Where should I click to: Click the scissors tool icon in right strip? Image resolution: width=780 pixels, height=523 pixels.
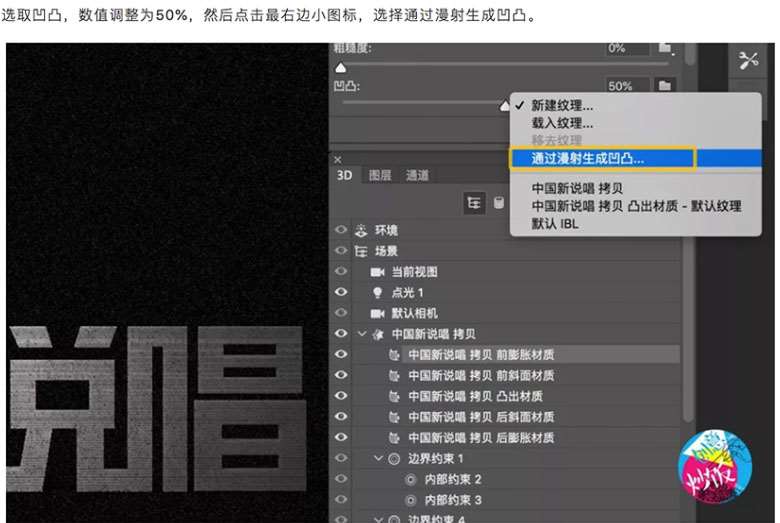coord(749,60)
